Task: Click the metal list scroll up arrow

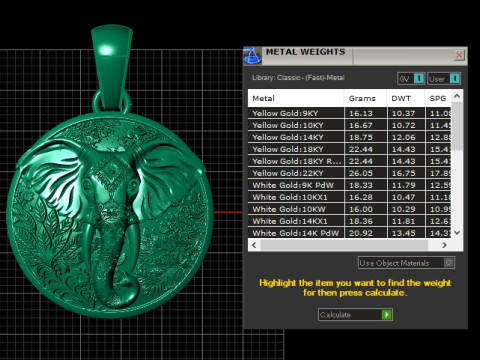Action: [457, 96]
